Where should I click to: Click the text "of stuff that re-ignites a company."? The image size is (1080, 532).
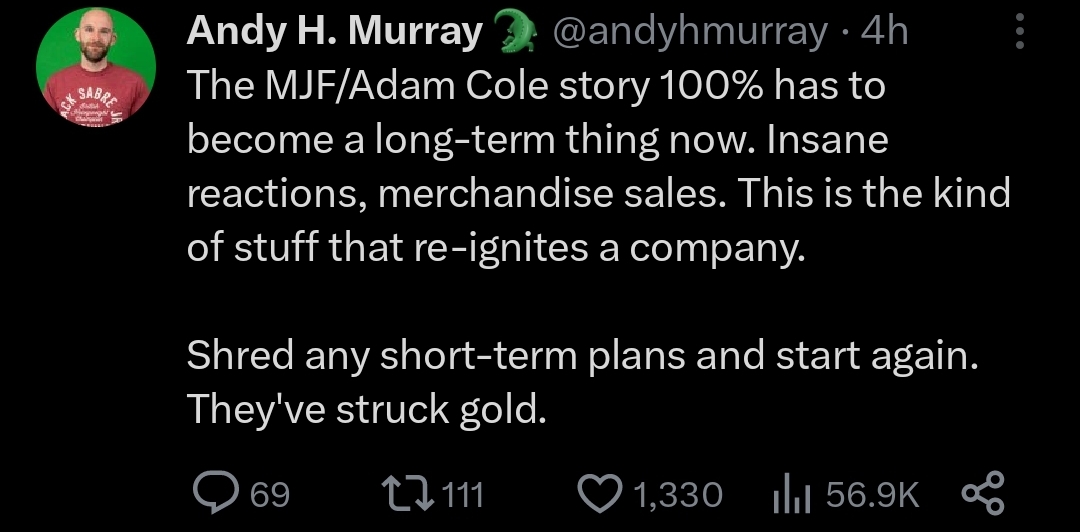tap(495, 247)
